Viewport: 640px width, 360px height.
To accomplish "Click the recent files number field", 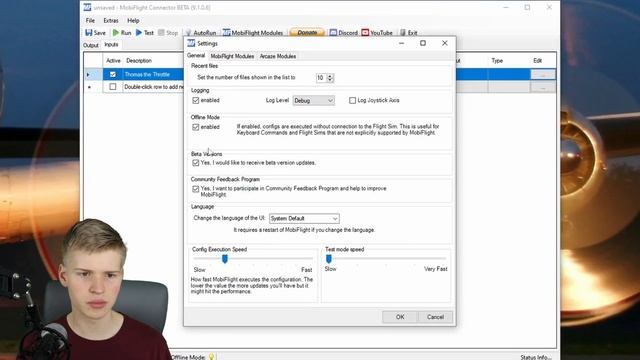I will click(x=321, y=78).
